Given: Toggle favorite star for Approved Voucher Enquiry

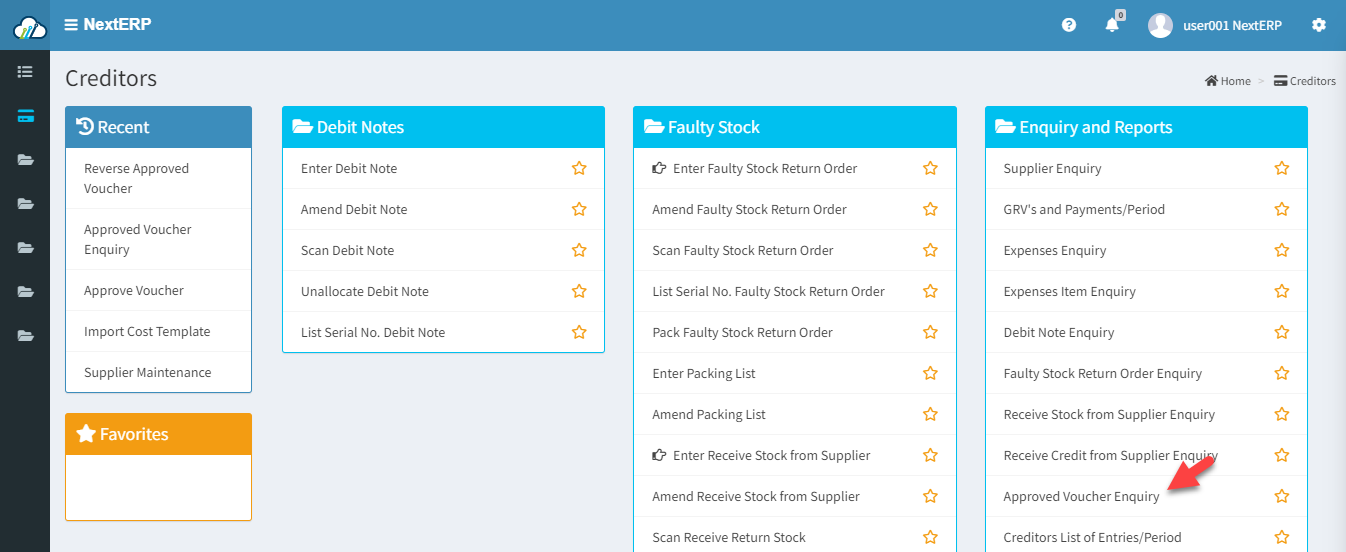Looking at the screenshot, I should [1282, 496].
